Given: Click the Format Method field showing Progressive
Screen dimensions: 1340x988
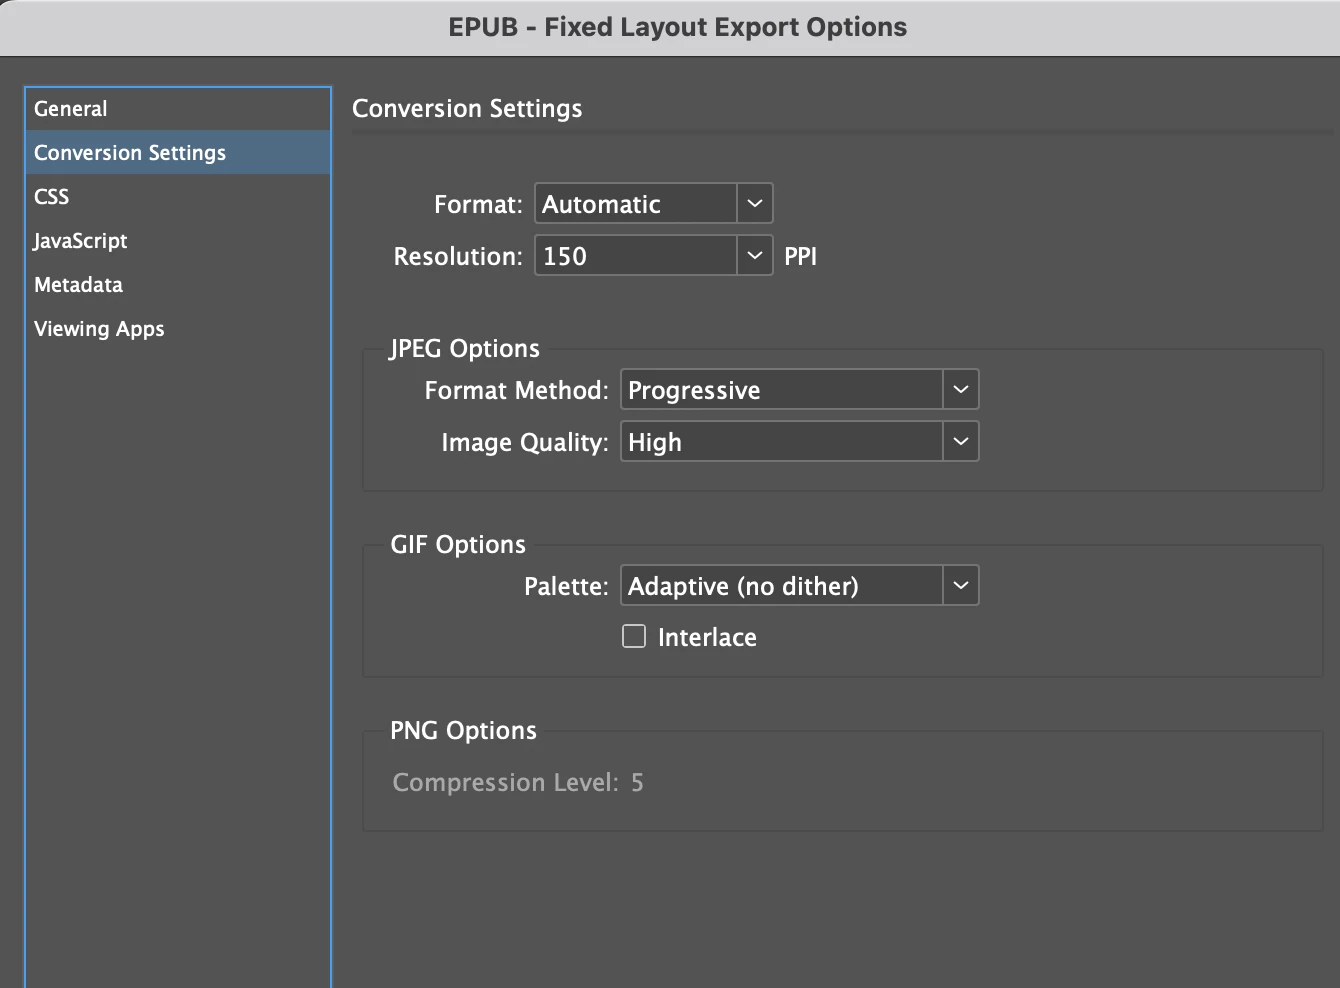Looking at the screenshot, I should click(x=781, y=390).
